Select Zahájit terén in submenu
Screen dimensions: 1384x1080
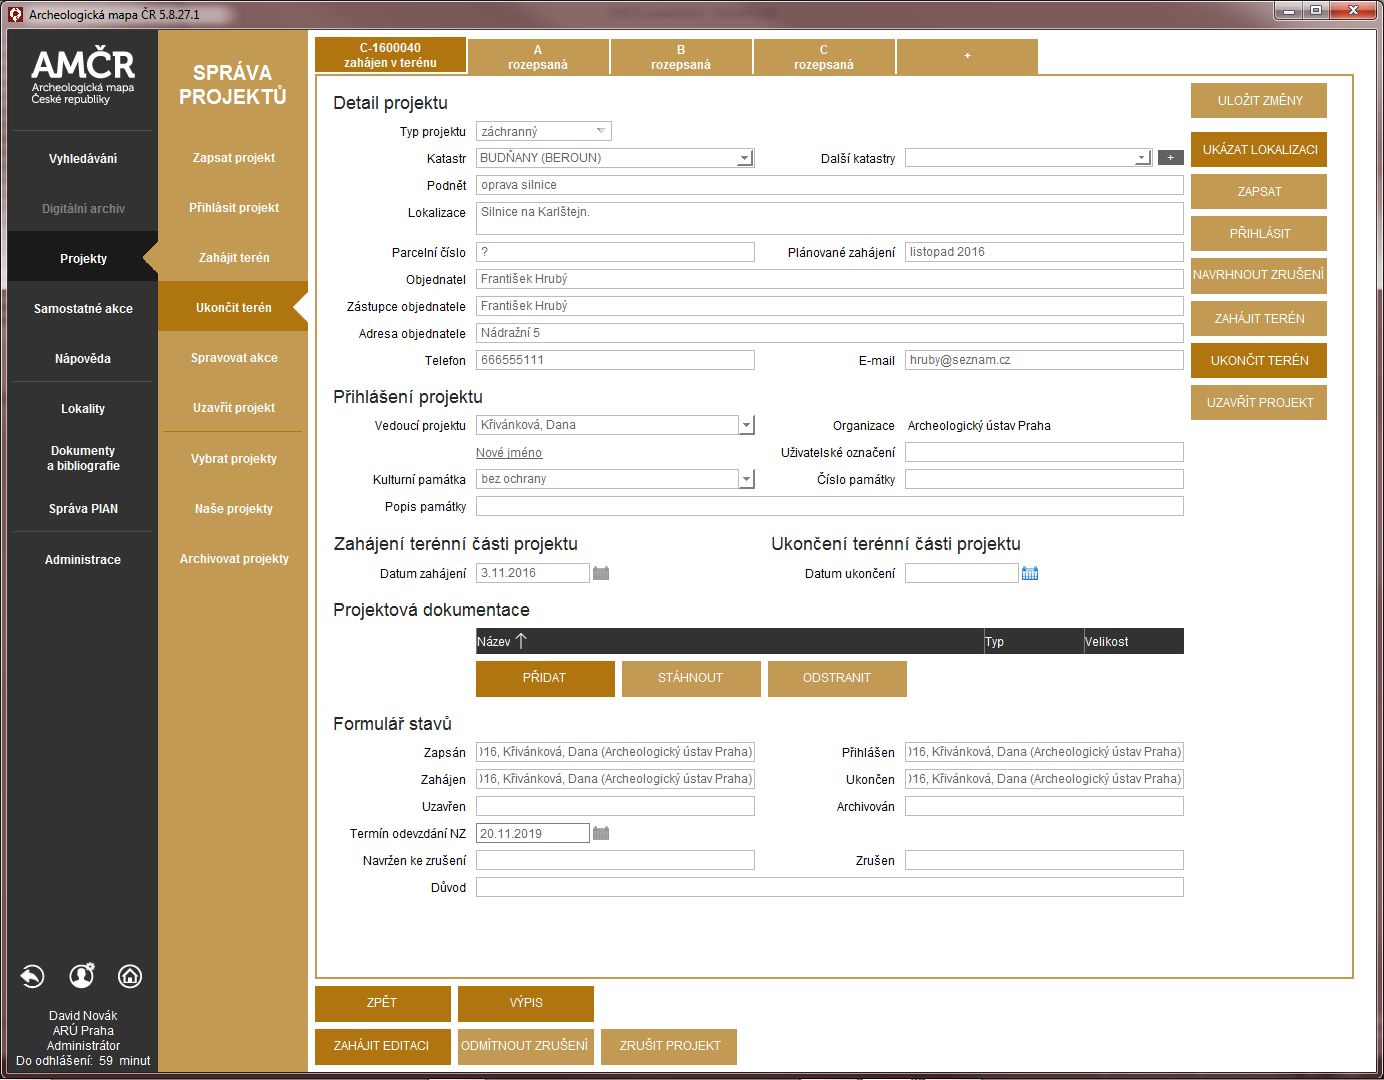coord(234,257)
